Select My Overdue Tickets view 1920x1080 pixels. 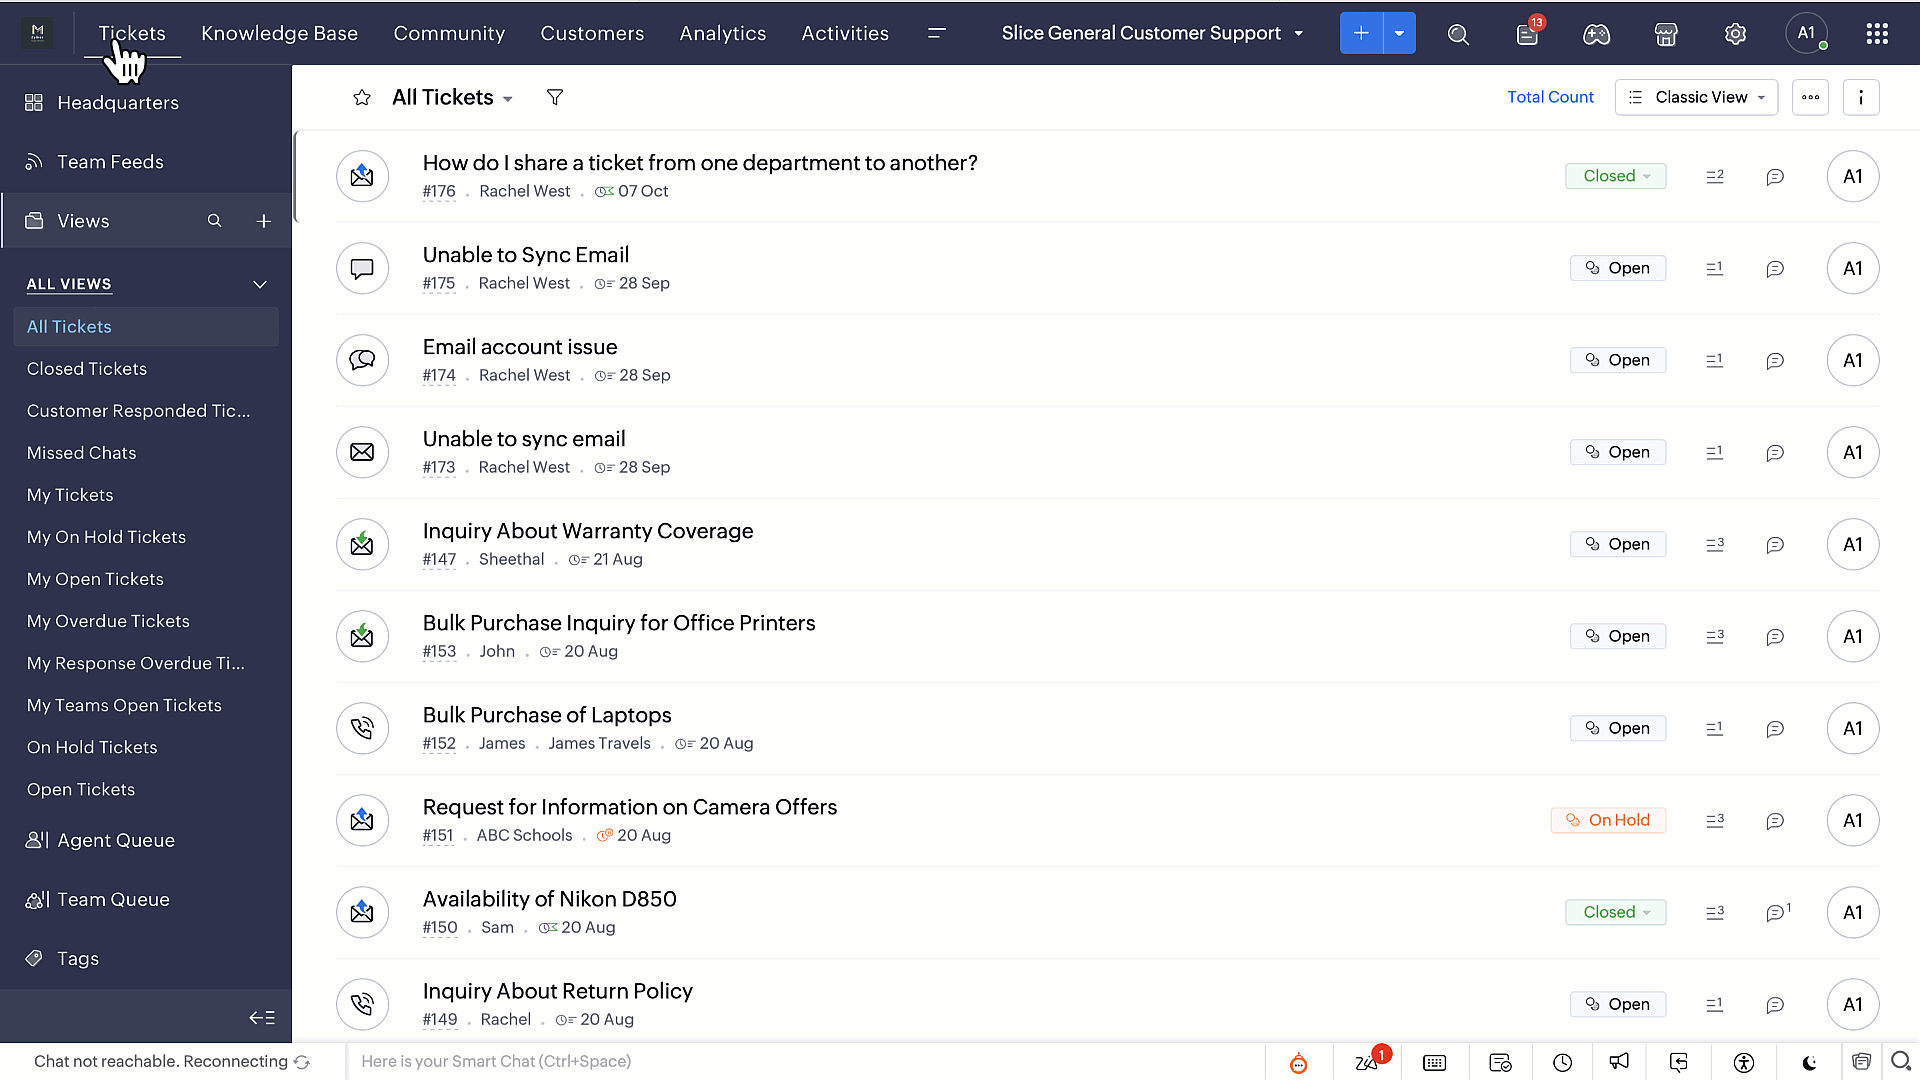tap(108, 621)
